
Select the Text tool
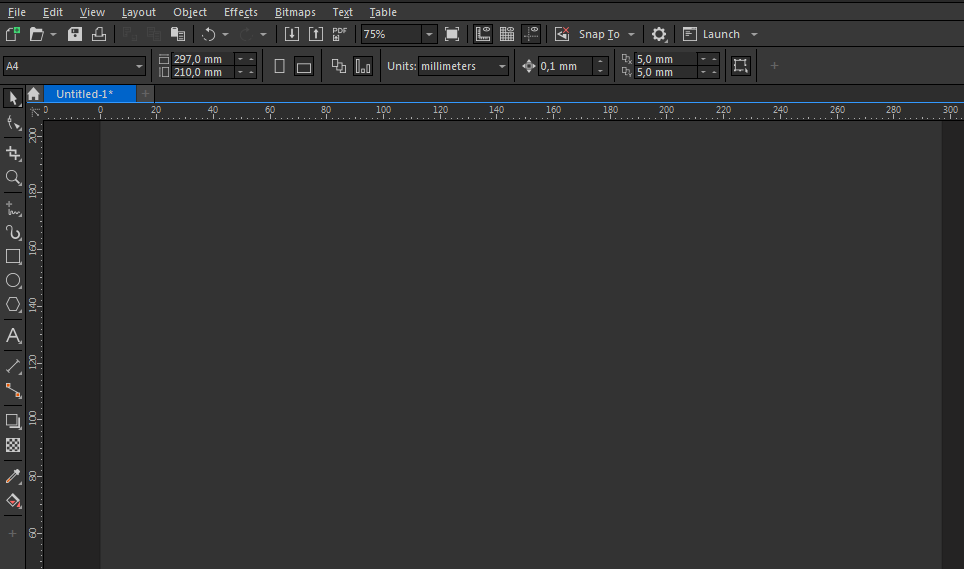[13, 336]
